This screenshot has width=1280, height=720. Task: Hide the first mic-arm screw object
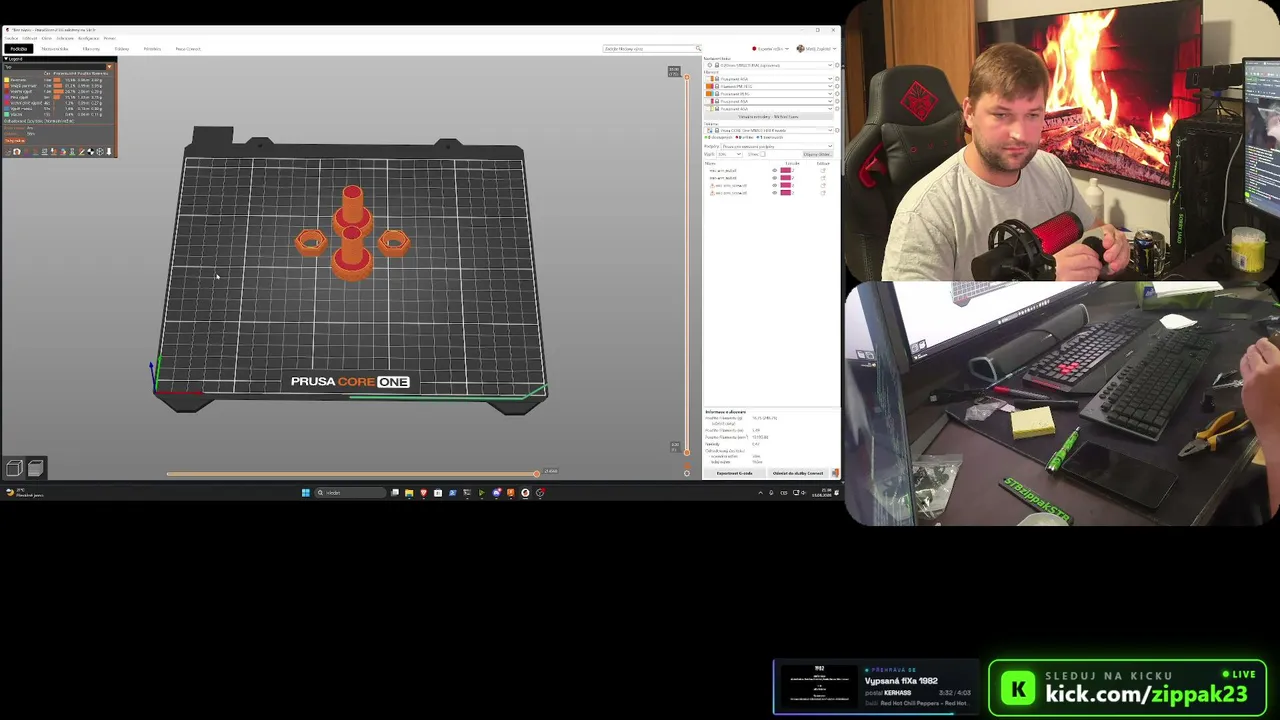click(x=774, y=185)
